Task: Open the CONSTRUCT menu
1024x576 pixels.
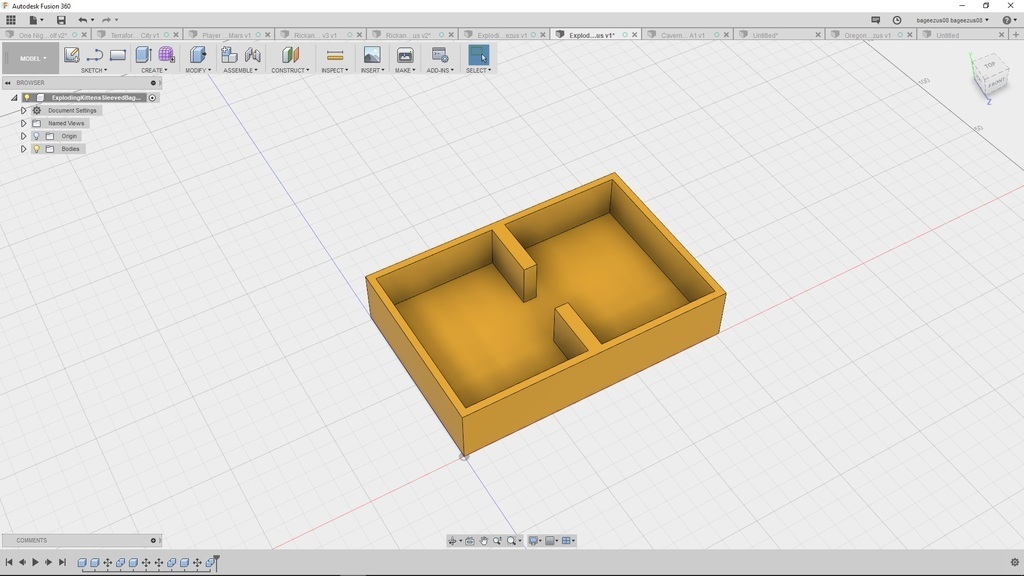Action: [290, 70]
